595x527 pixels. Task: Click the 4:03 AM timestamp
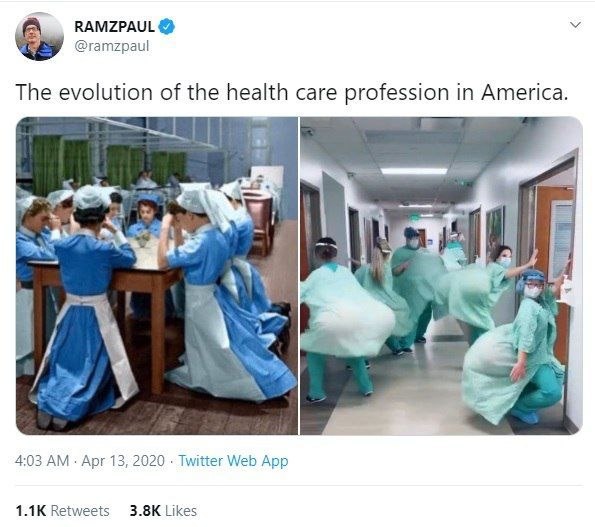(x=42, y=461)
